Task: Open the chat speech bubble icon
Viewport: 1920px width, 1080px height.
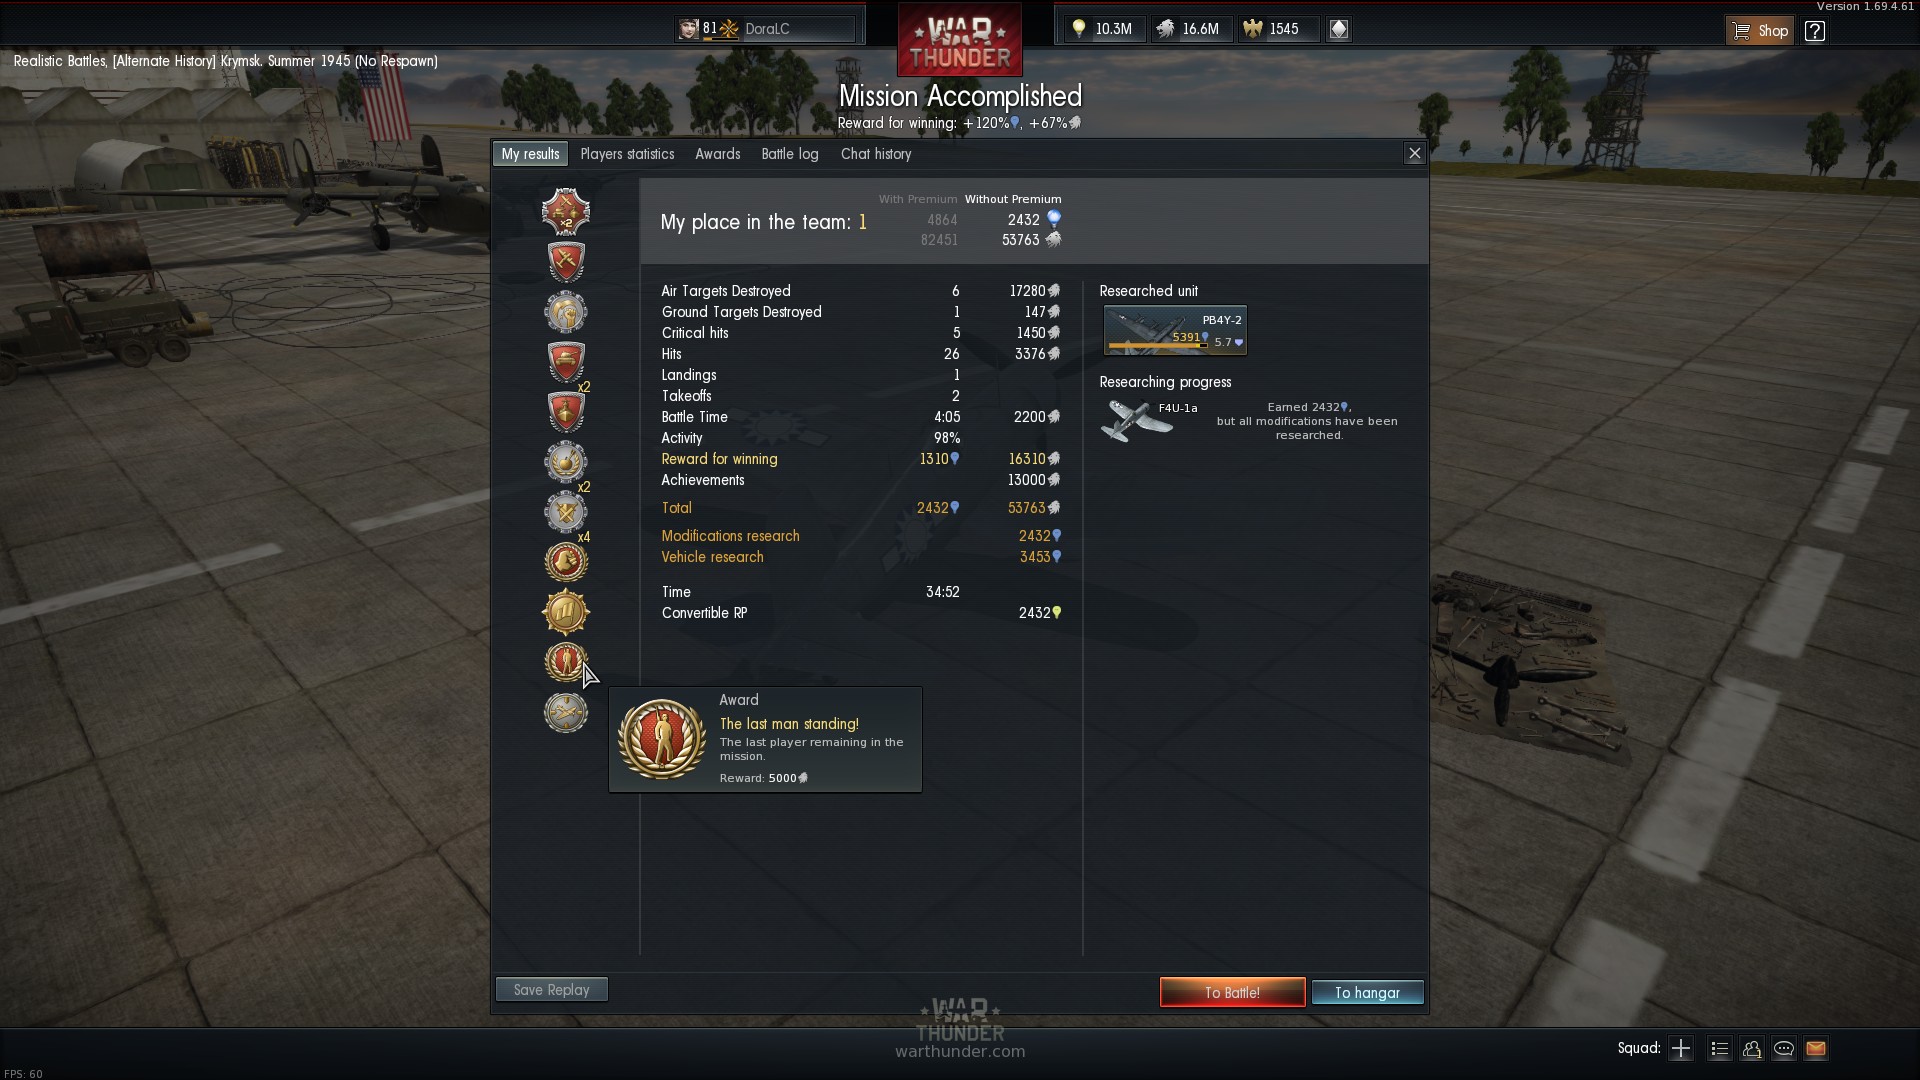Action: coord(1784,1049)
